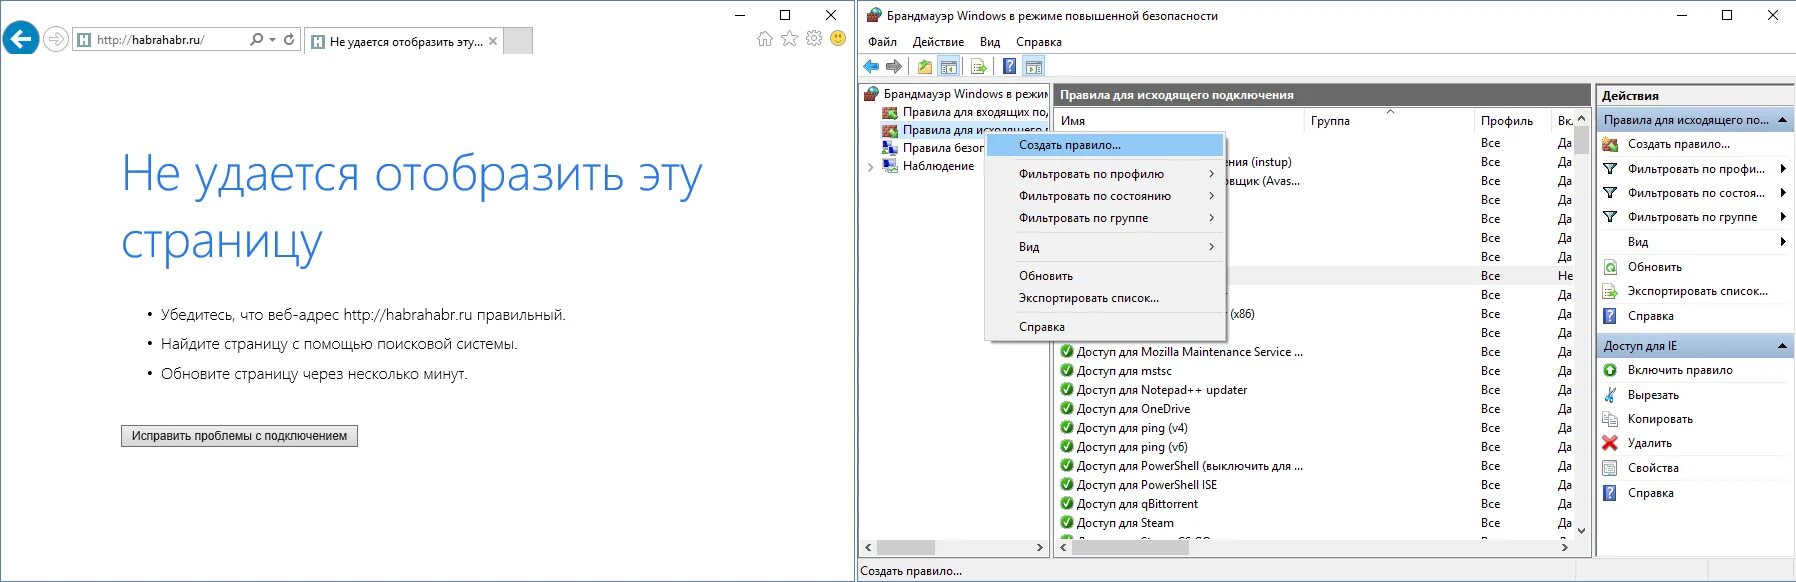Select rule 'Доступ для Steam'
The width and height of the screenshot is (1796, 582).
click(1117, 523)
